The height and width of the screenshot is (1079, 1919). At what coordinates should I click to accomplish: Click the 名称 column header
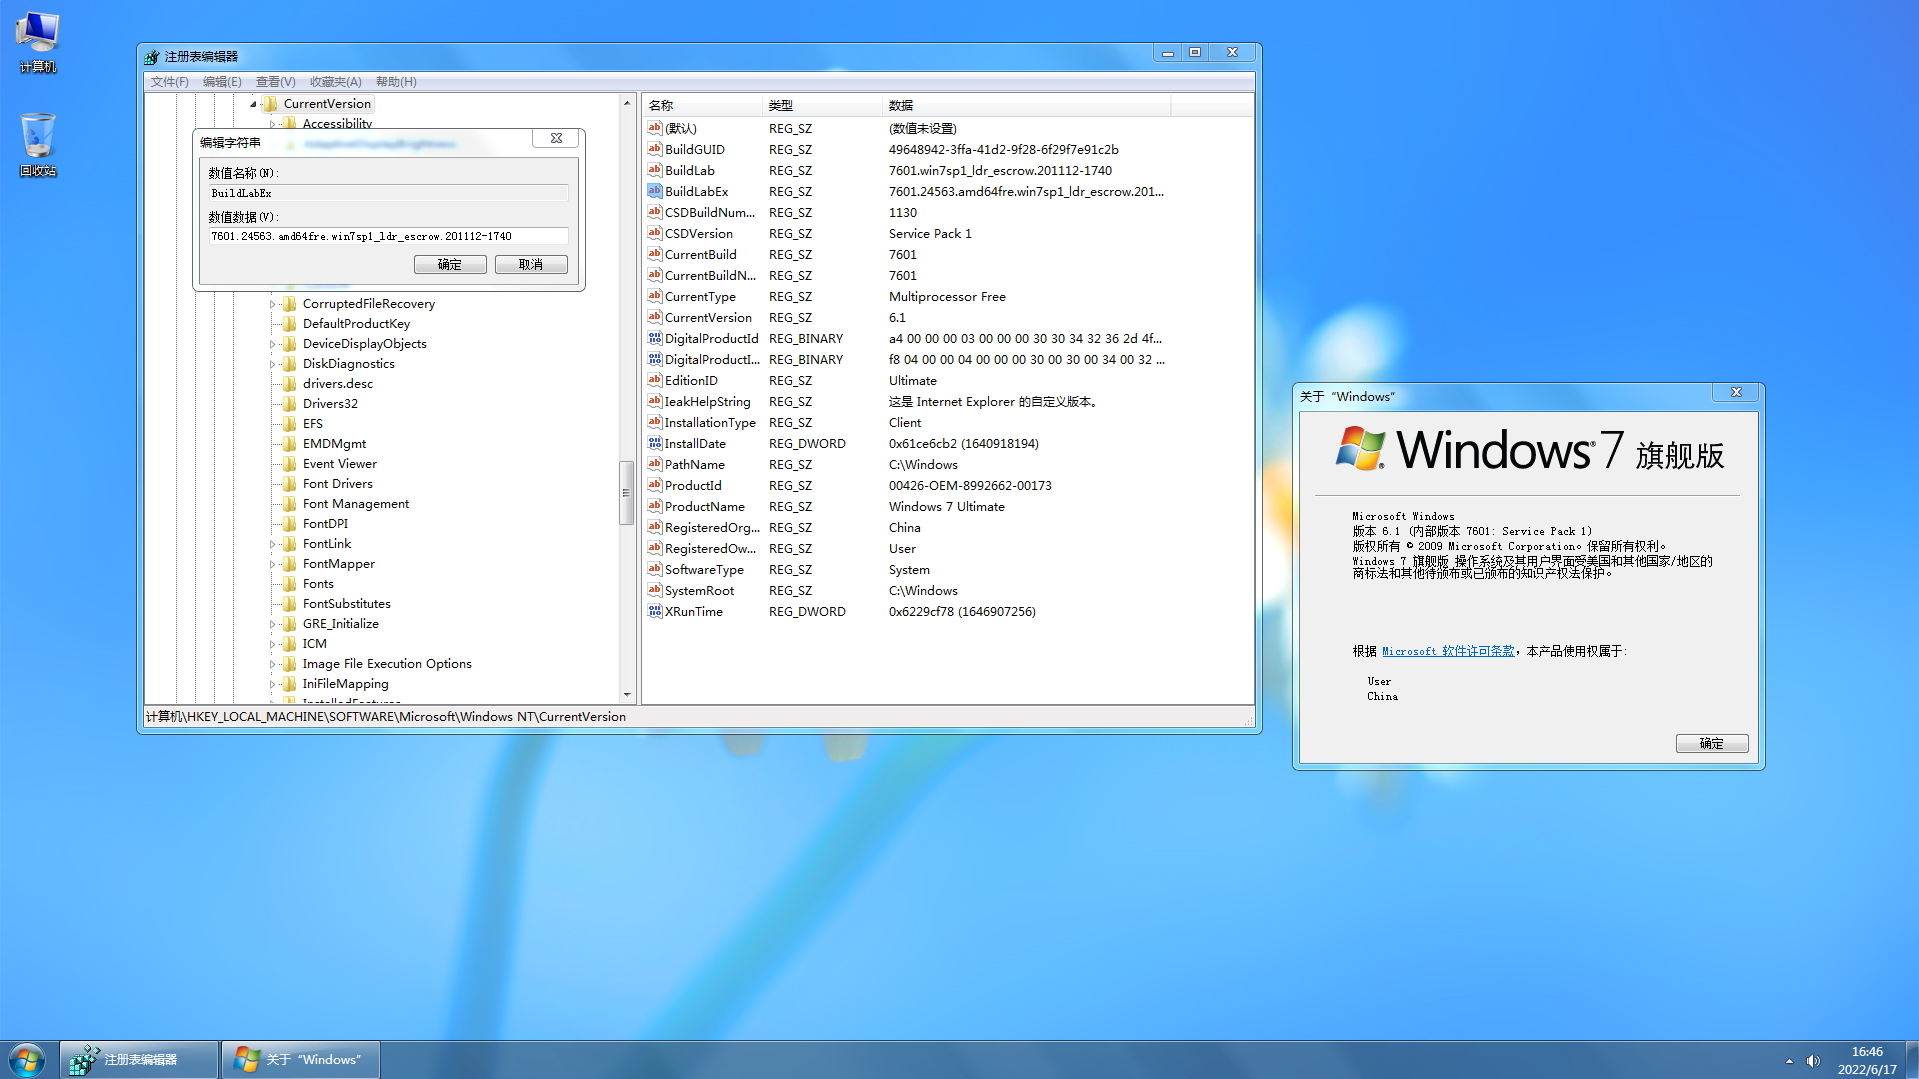[702, 105]
